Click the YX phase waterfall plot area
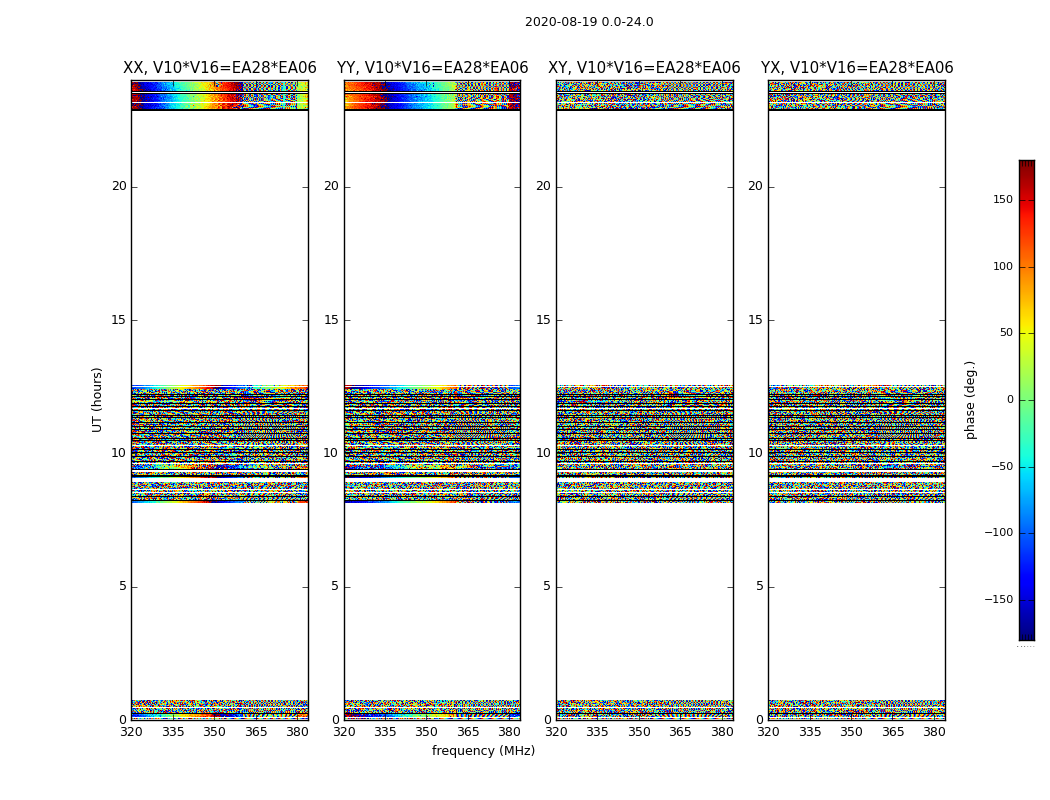Image resolution: width=1050 pixels, height=800 pixels. click(857, 400)
